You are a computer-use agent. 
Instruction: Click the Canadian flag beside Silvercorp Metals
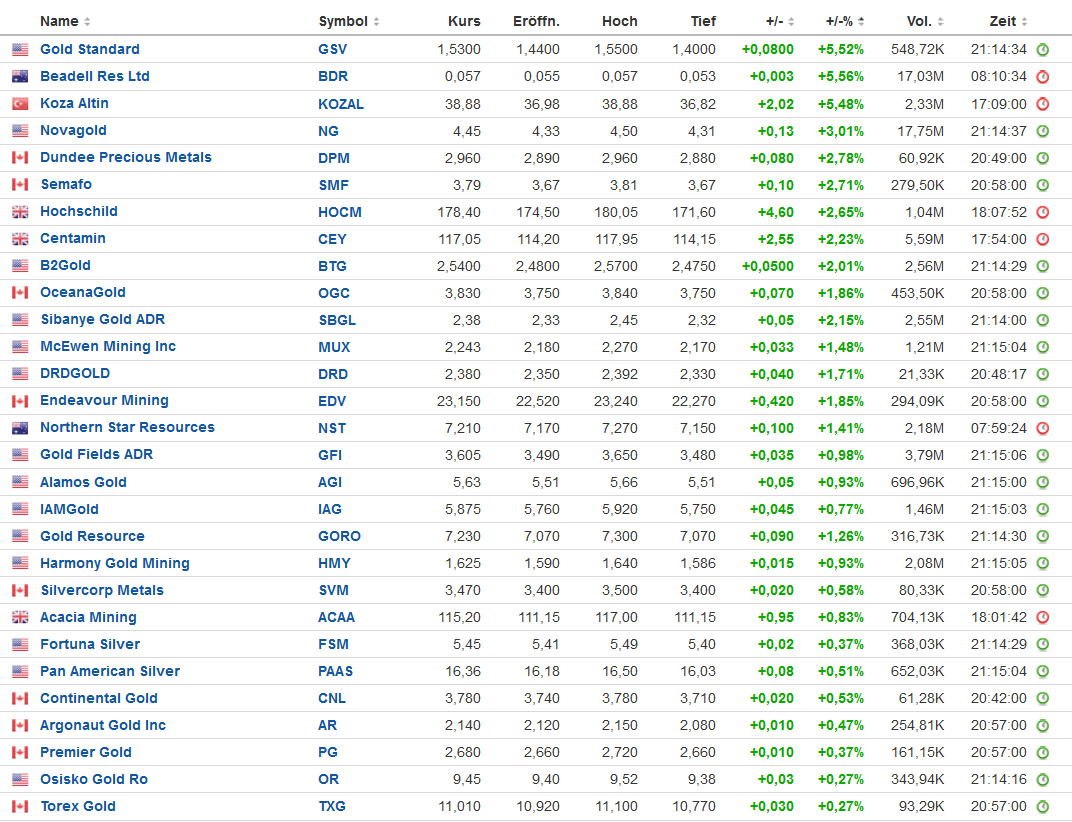[x=21, y=590]
